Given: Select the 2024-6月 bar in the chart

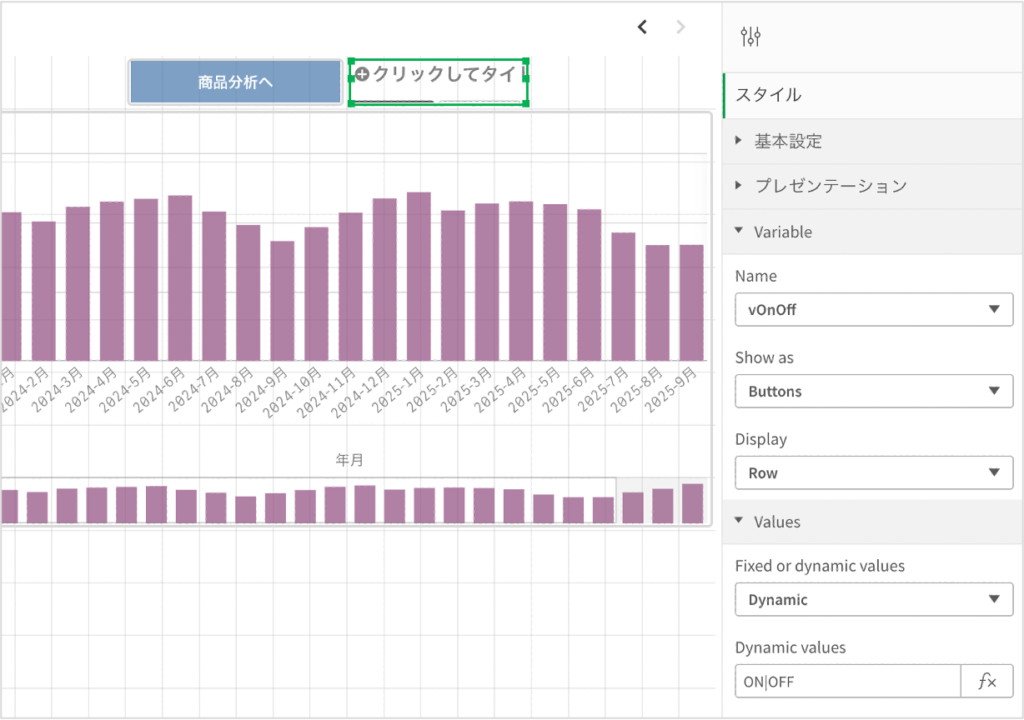Looking at the screenshot, I should tap(180, 278).
